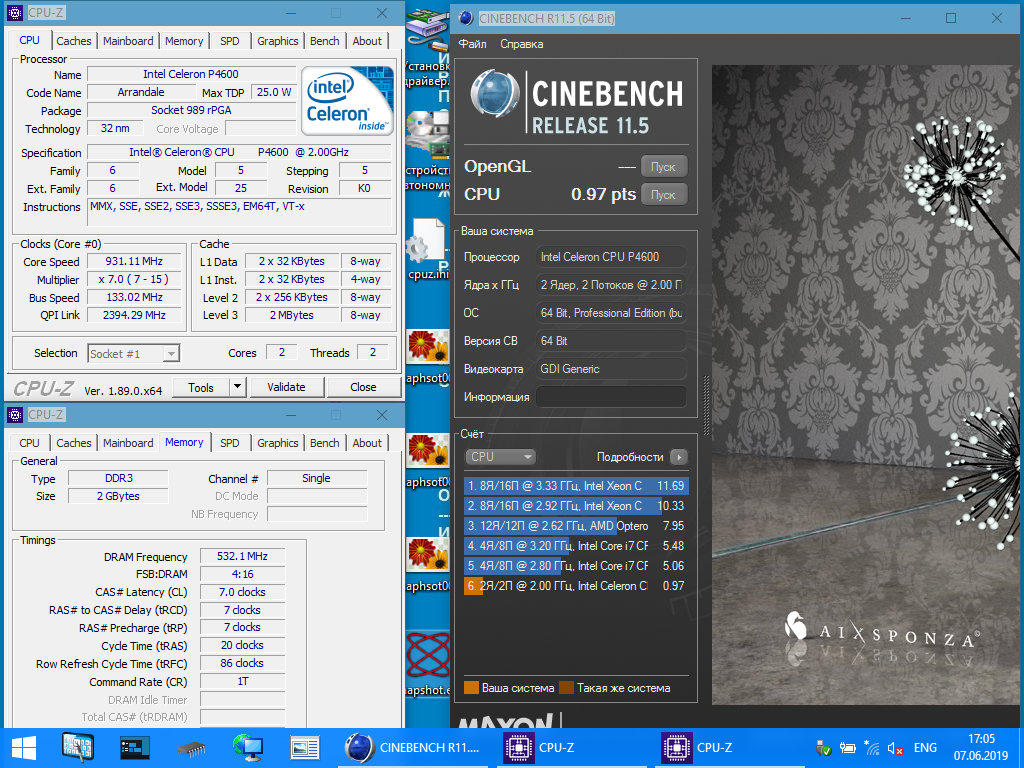Start the OpenGL test with Пуск
The height and width of the screenshot is (768, 1024).
tap(664, 167)
